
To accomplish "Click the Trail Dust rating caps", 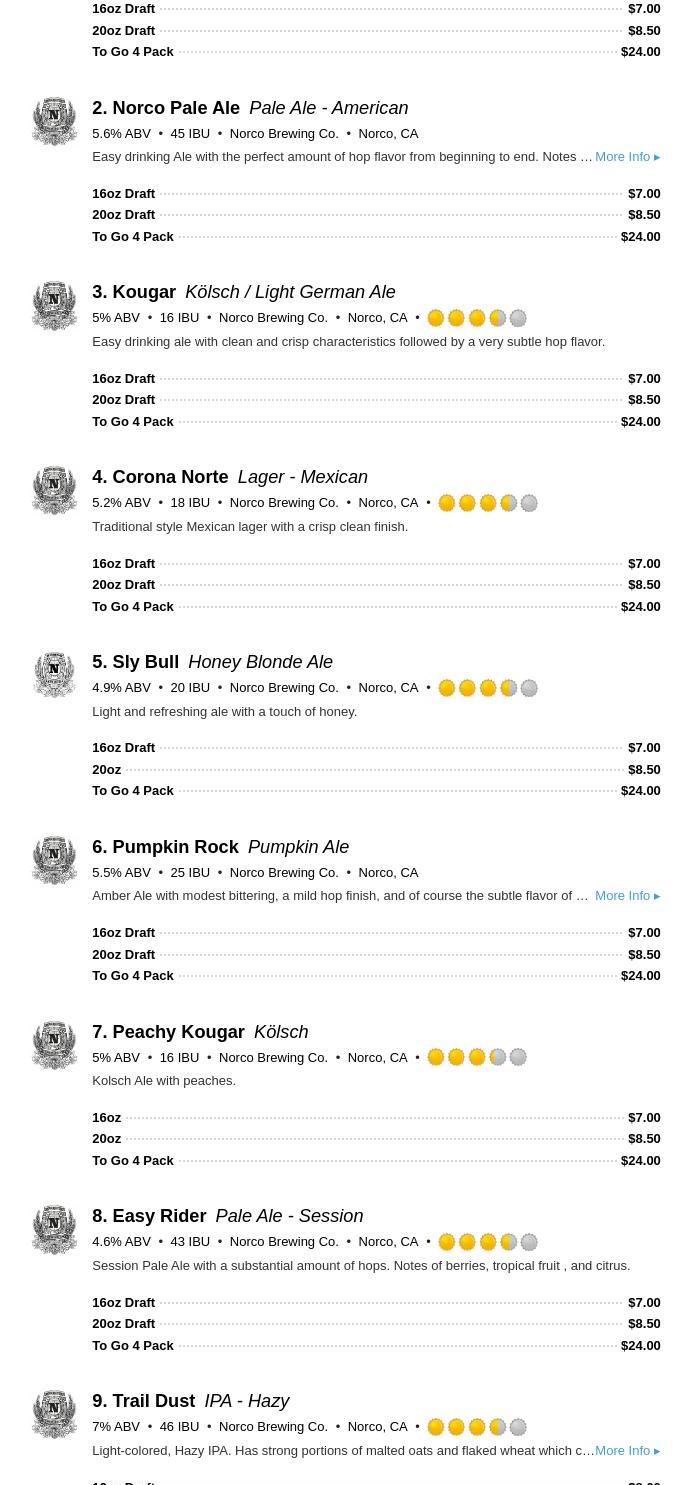I will click(477, 1427).
